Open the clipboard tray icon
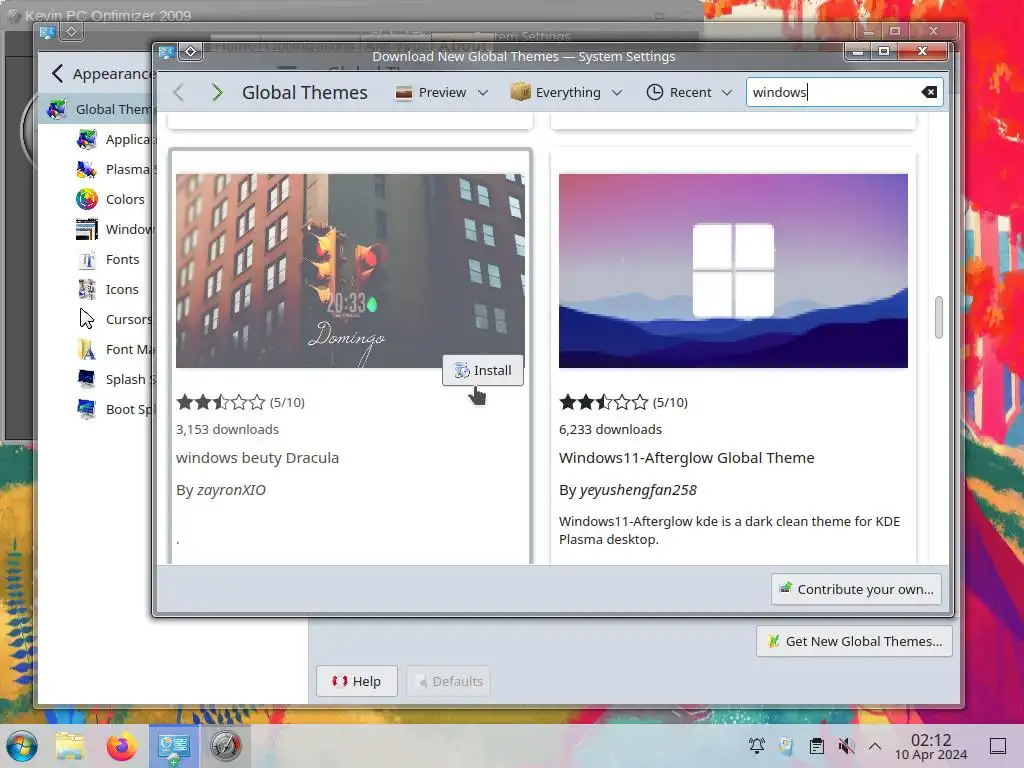 point(816,746)
